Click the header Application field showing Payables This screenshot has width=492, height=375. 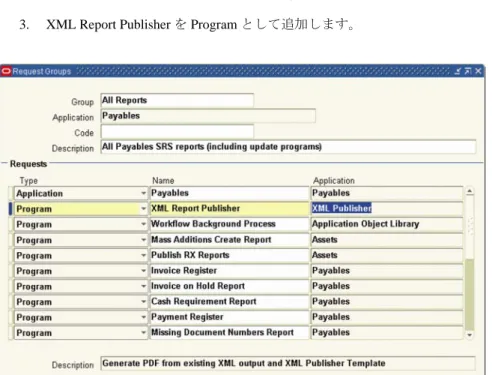point(208,116)
